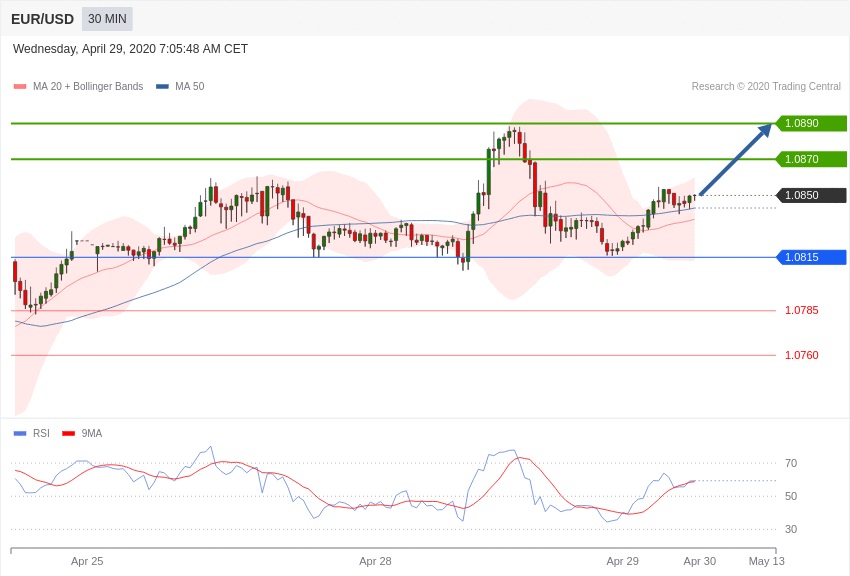850x576 pixels.
Task: Click the red 1.0785 support value
Action: [x=802, y=310]
